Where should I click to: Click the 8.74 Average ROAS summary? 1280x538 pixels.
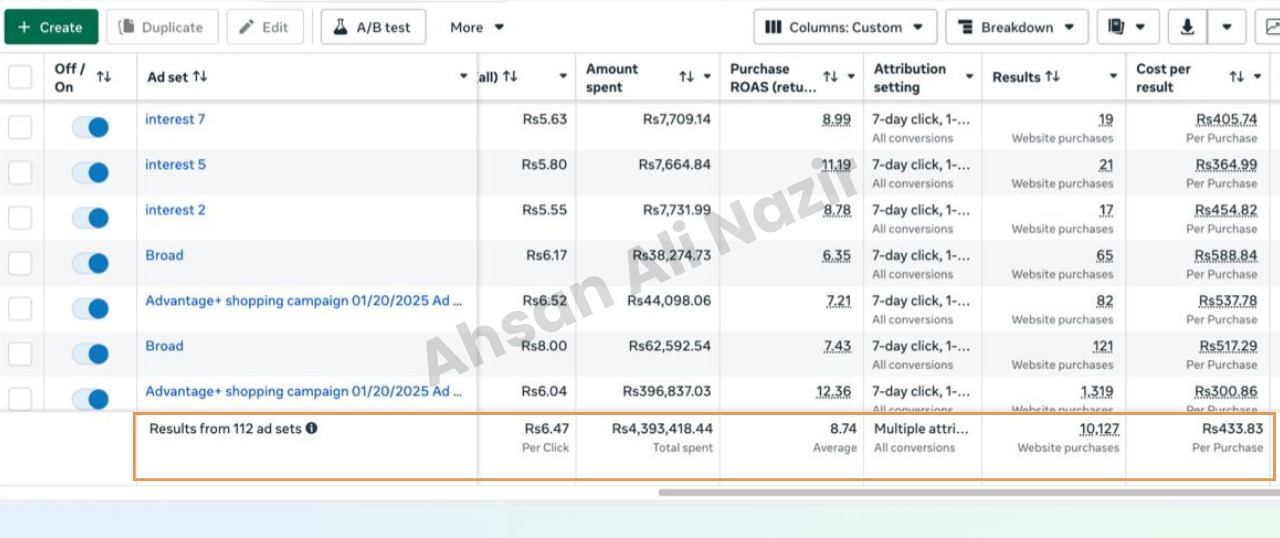[x=843, y=428]
